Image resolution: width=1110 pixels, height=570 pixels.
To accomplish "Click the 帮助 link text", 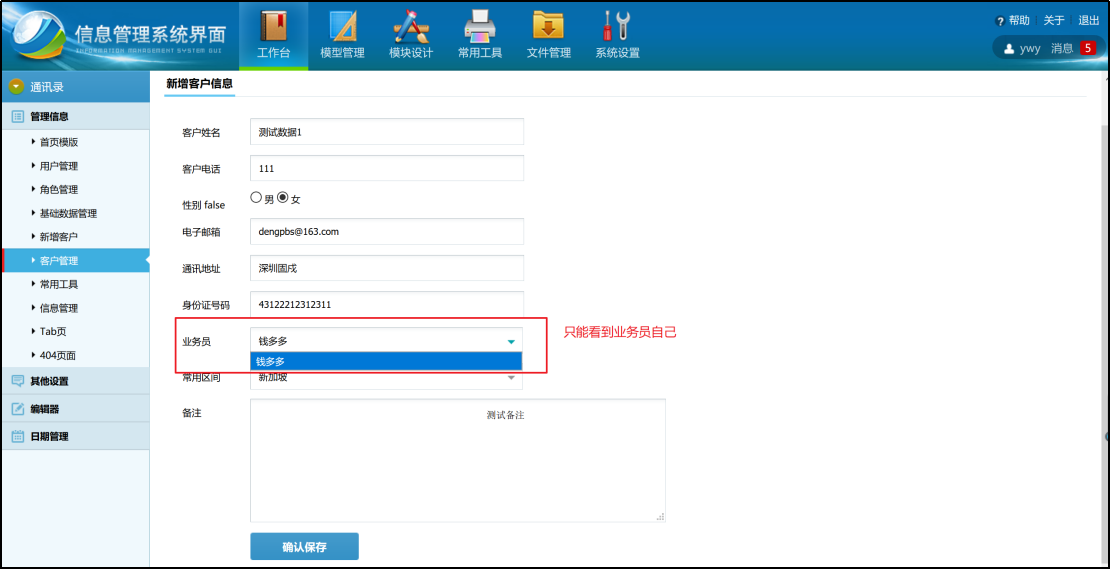I will point(1019,21).
